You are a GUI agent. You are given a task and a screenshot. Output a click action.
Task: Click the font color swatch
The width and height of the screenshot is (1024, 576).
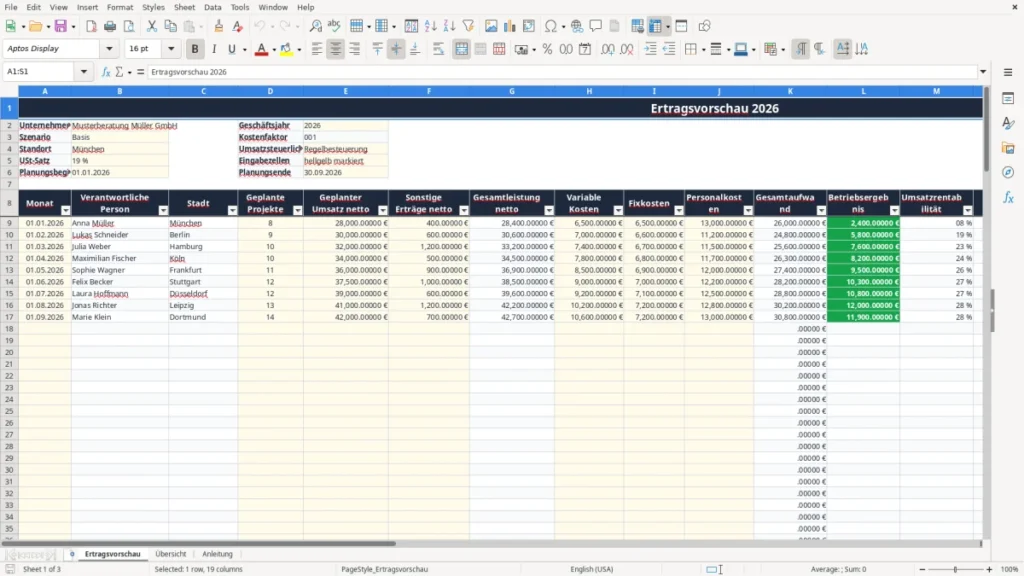[261, 49]
